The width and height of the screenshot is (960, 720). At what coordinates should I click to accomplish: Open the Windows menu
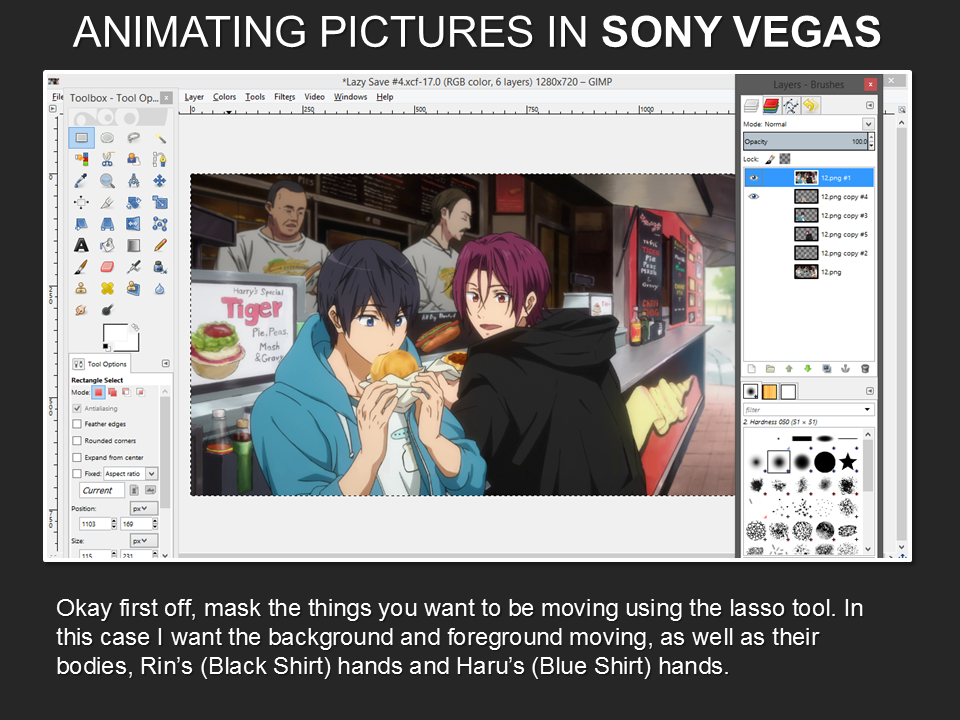click(350, 97)
